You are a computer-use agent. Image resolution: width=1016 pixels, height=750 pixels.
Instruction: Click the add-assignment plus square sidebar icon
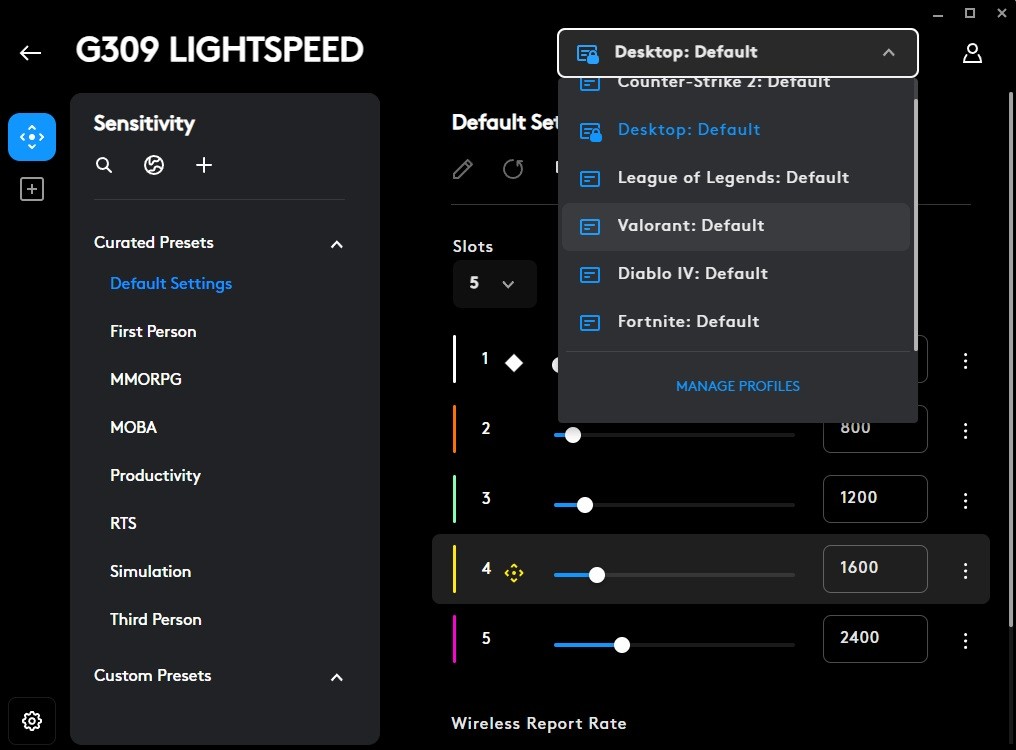pos(32,189)
